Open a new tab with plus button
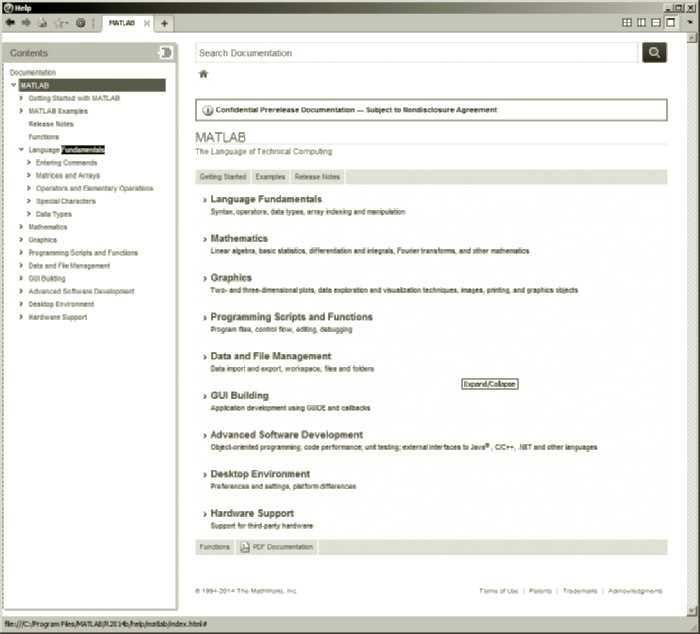Screen dimensions: 700x634 [x=164, y=23]
